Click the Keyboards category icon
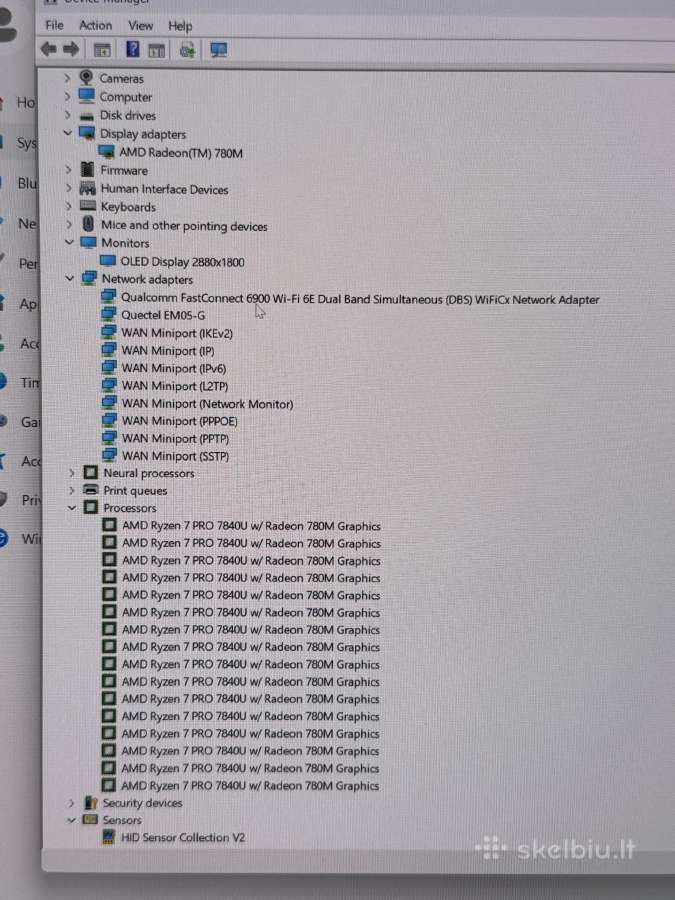The image size is (675, 900). click(x=88, y=205)
